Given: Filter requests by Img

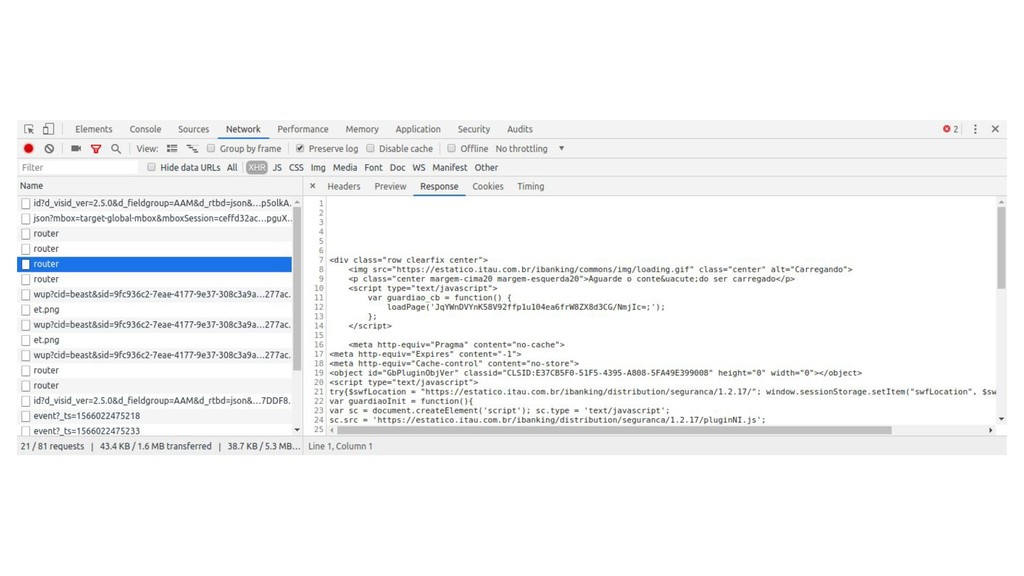Looking at the screenshot, I should tap(318, 168).
